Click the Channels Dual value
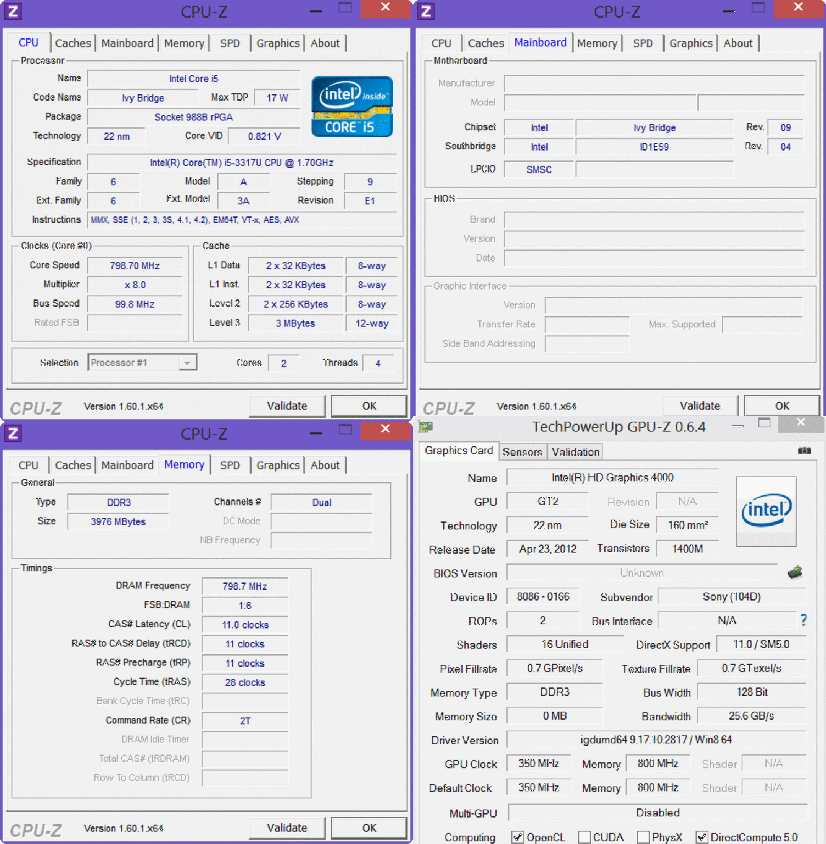 (321, 503)
